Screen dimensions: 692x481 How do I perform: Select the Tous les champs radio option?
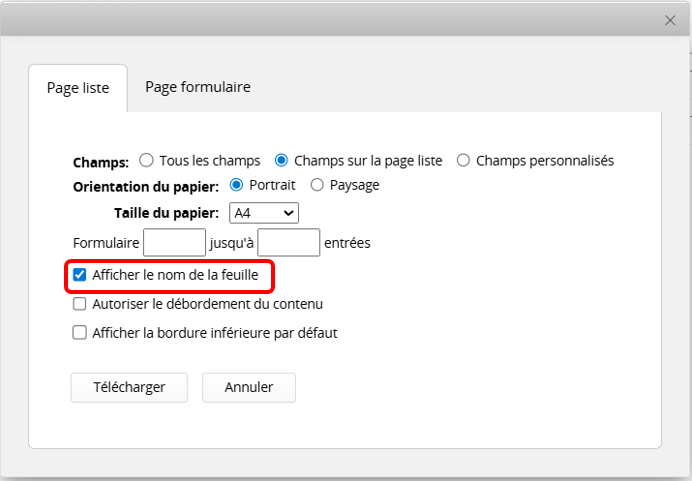click(x=147, y=160)
